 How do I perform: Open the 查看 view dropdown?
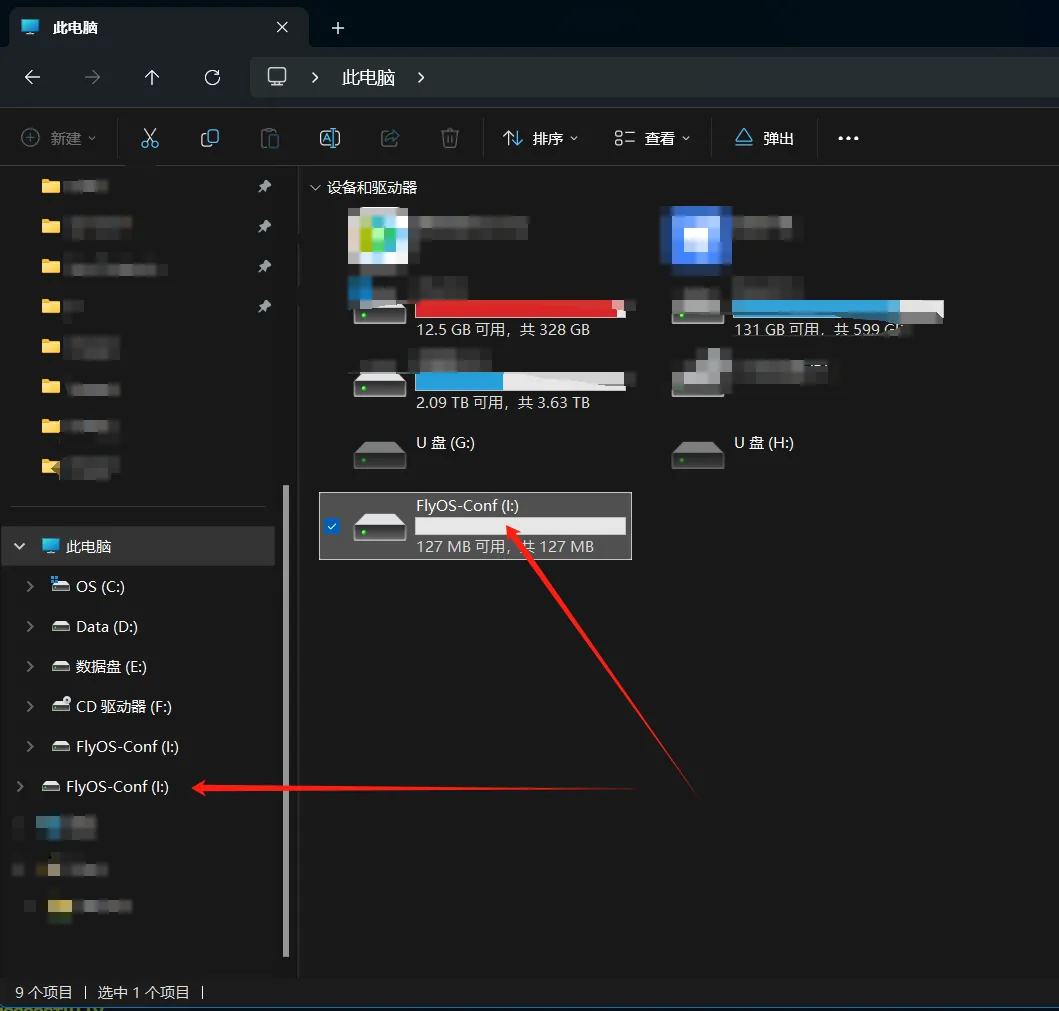[653, 138]
